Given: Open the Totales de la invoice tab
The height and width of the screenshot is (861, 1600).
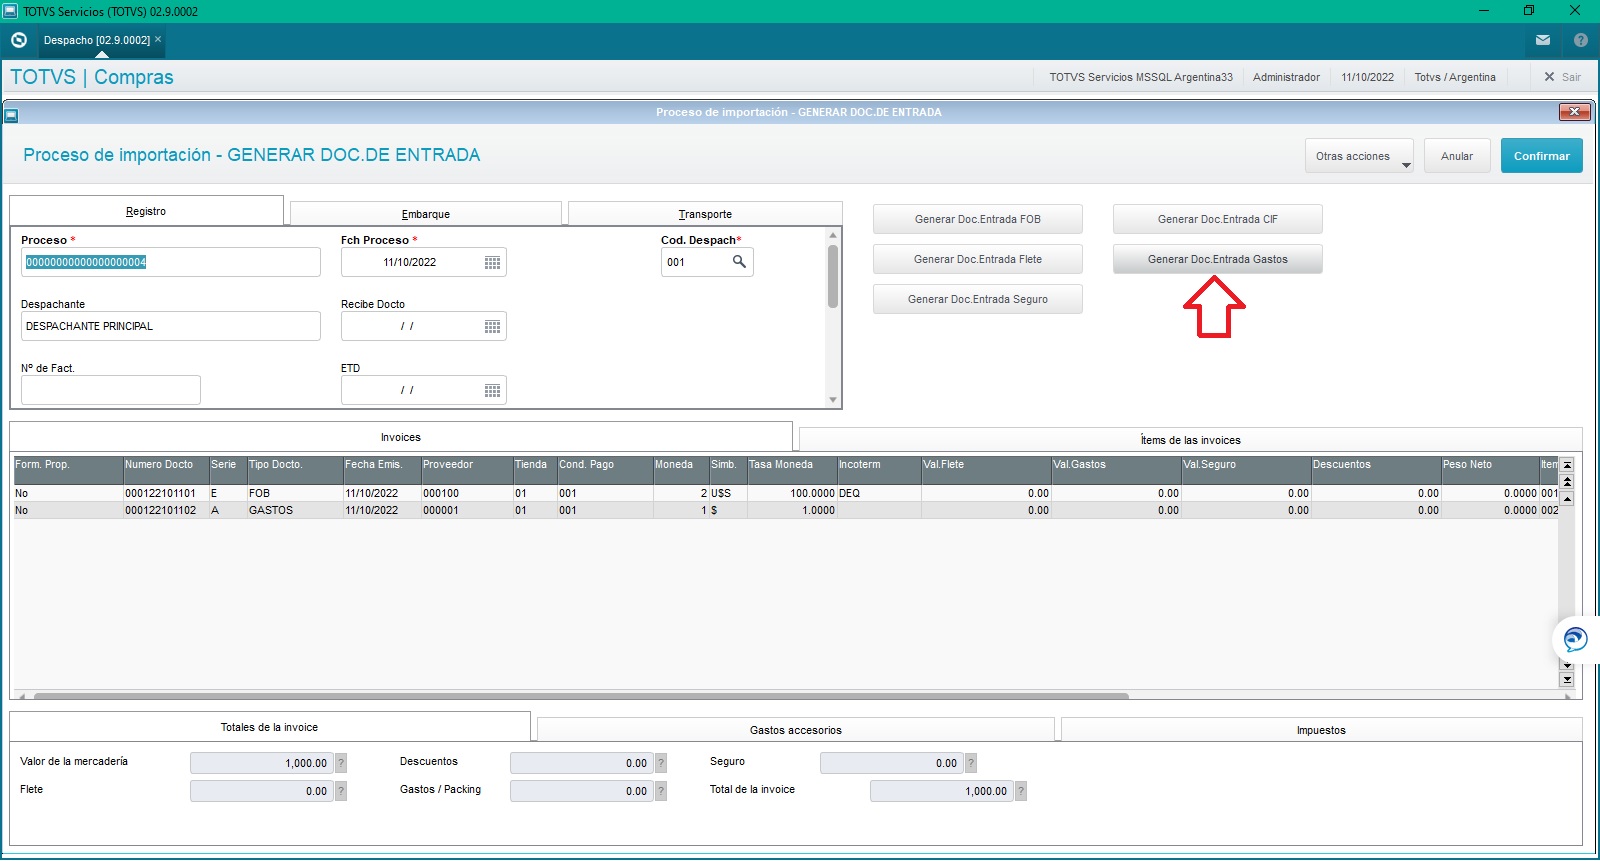Looking at the screenshot, I should coord(269,727).
